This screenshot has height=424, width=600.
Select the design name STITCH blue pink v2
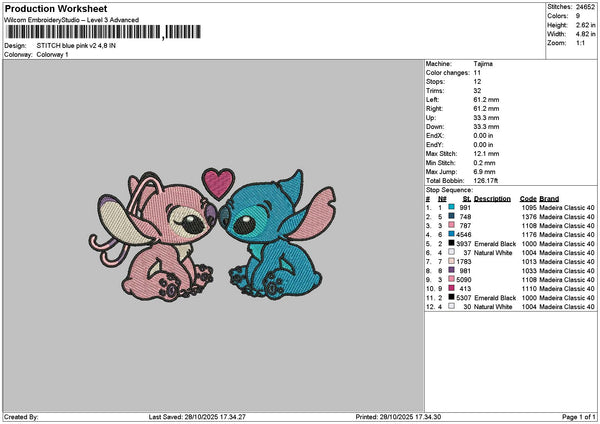click(76, 46)
